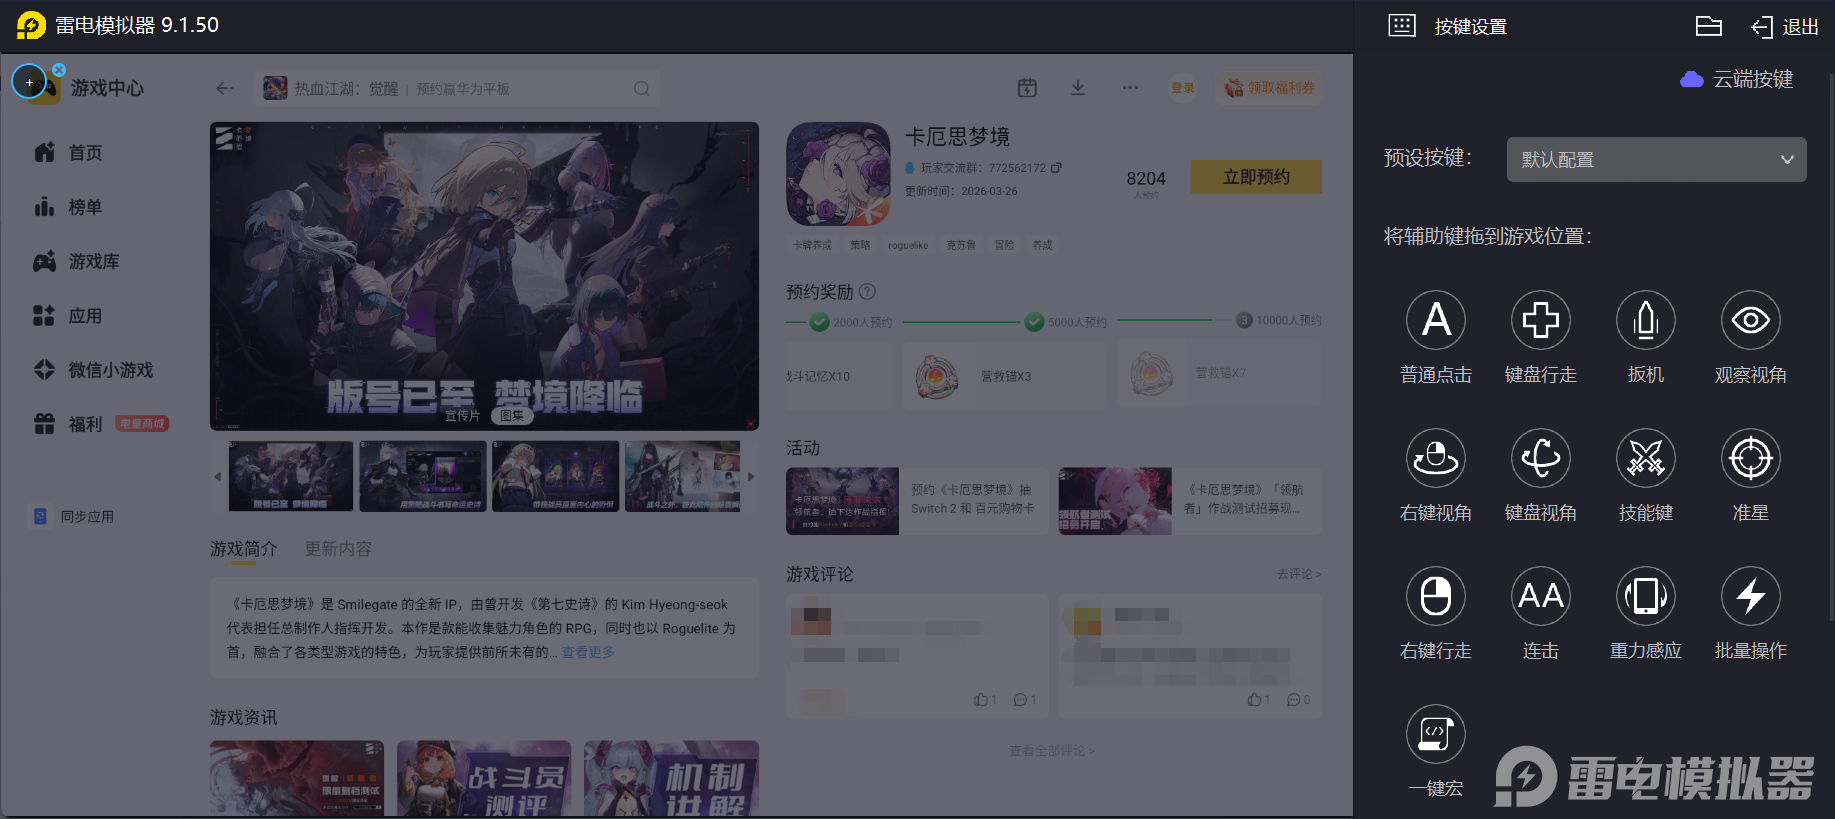
Task: Click the 营救链X3 reward item
Action: (x=1004, y=375)
